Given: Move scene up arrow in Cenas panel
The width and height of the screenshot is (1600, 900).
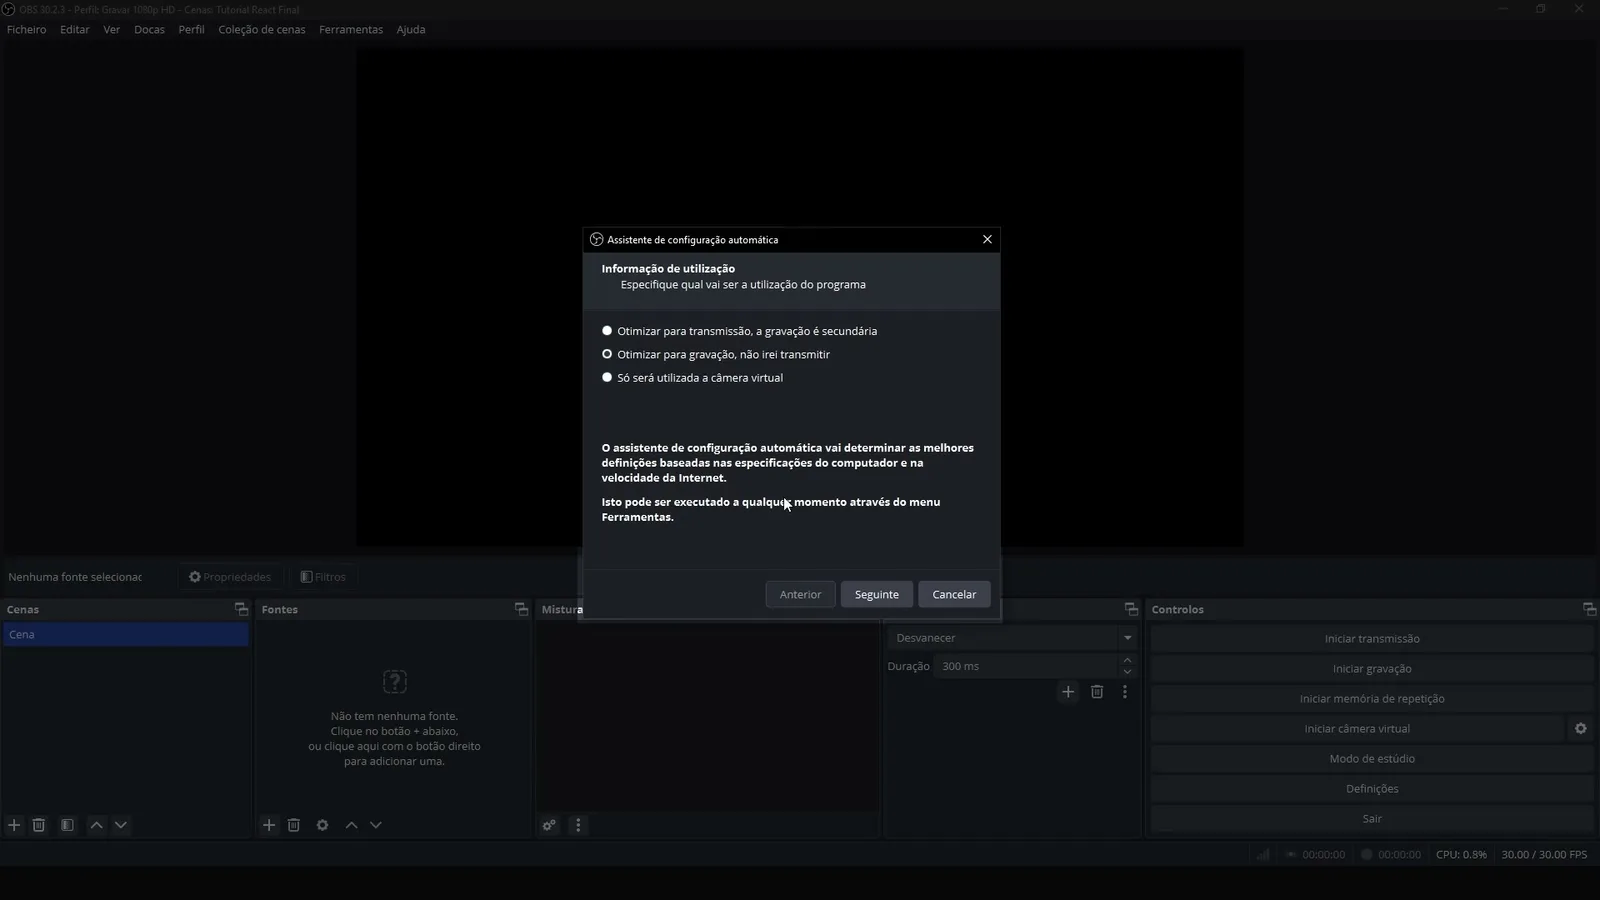Looking at the screenshot, I should [97, 825].
